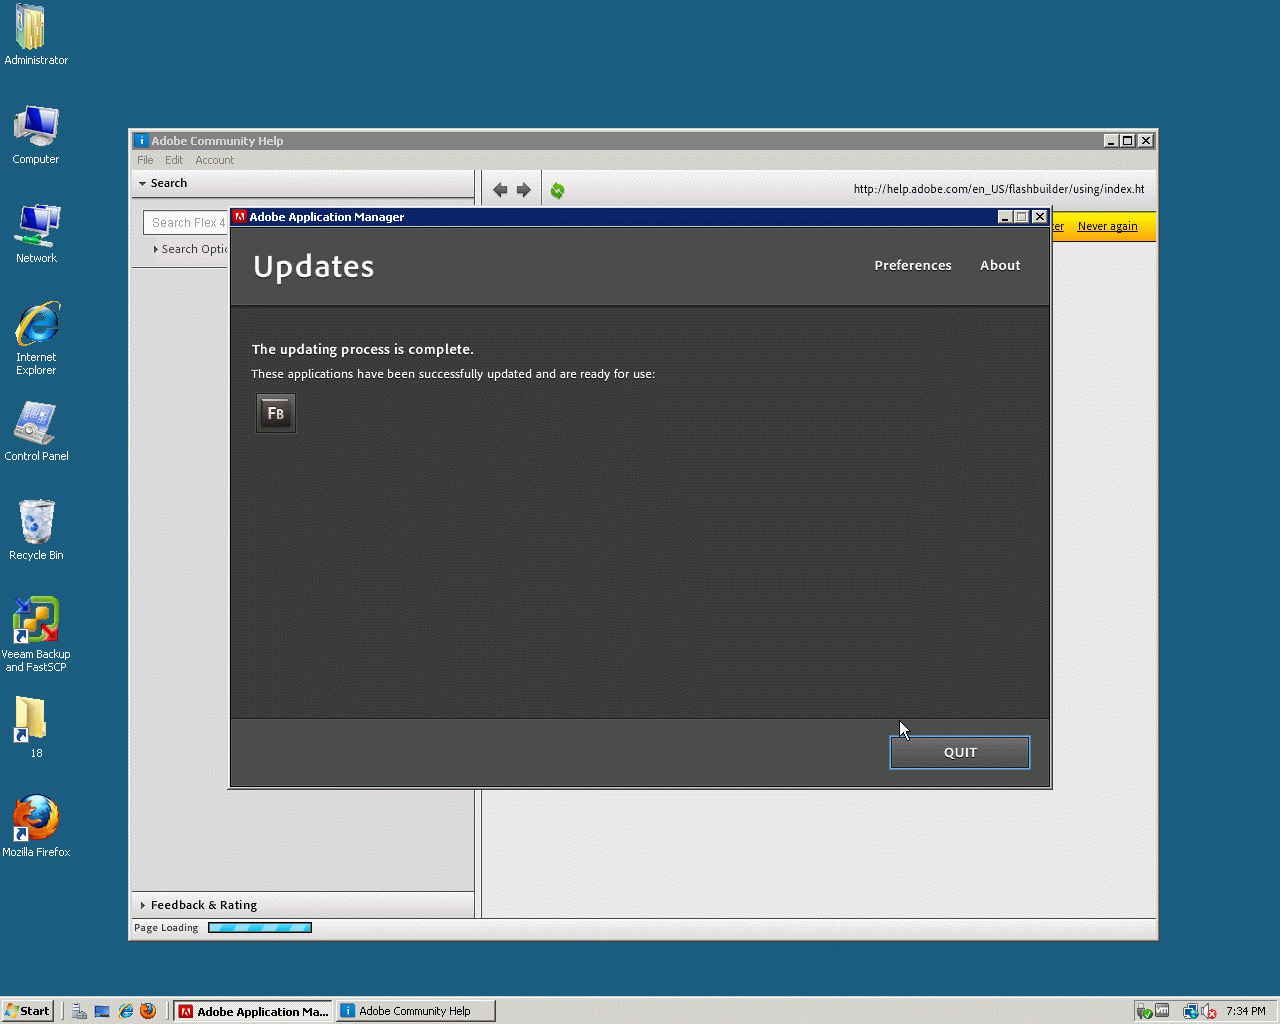Open the File menu in Community Help
The image size is (1280, 1024).
[x=145, y=160]
